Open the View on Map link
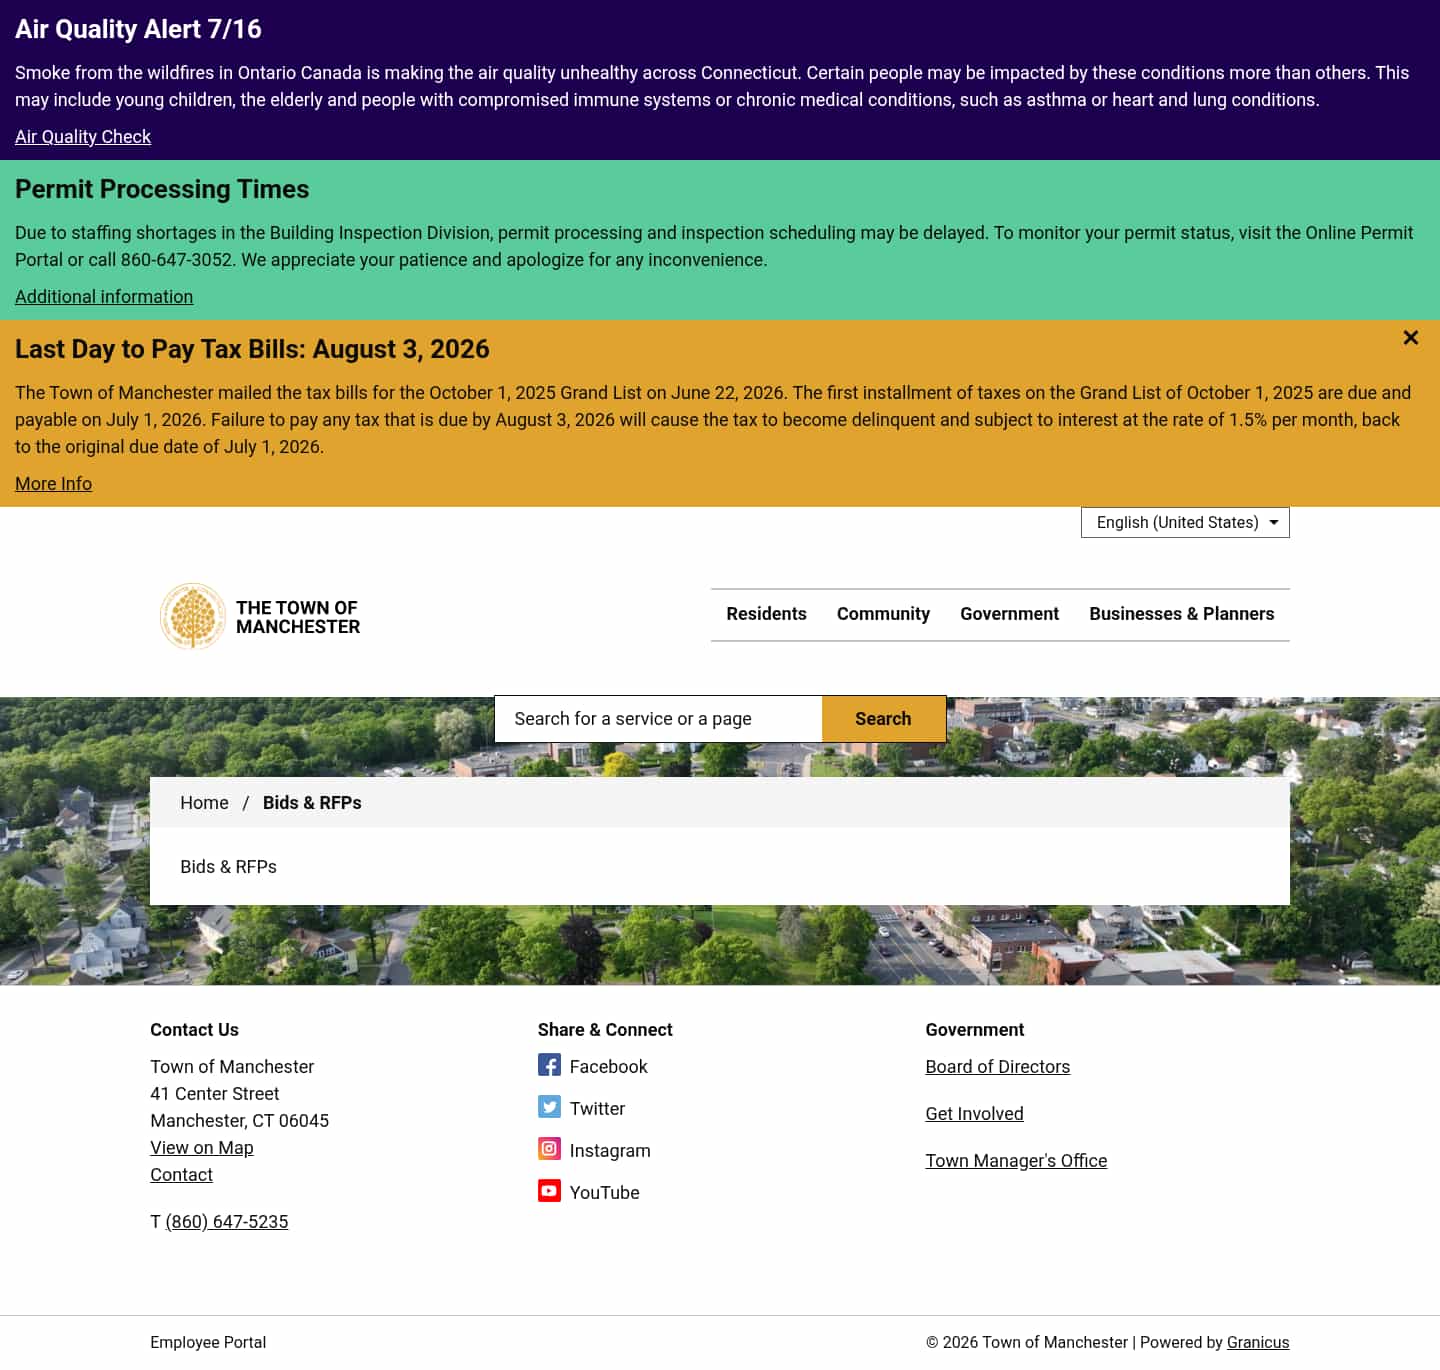The width and height of the screenshot is (1440, 1370). coord(202,1148)
